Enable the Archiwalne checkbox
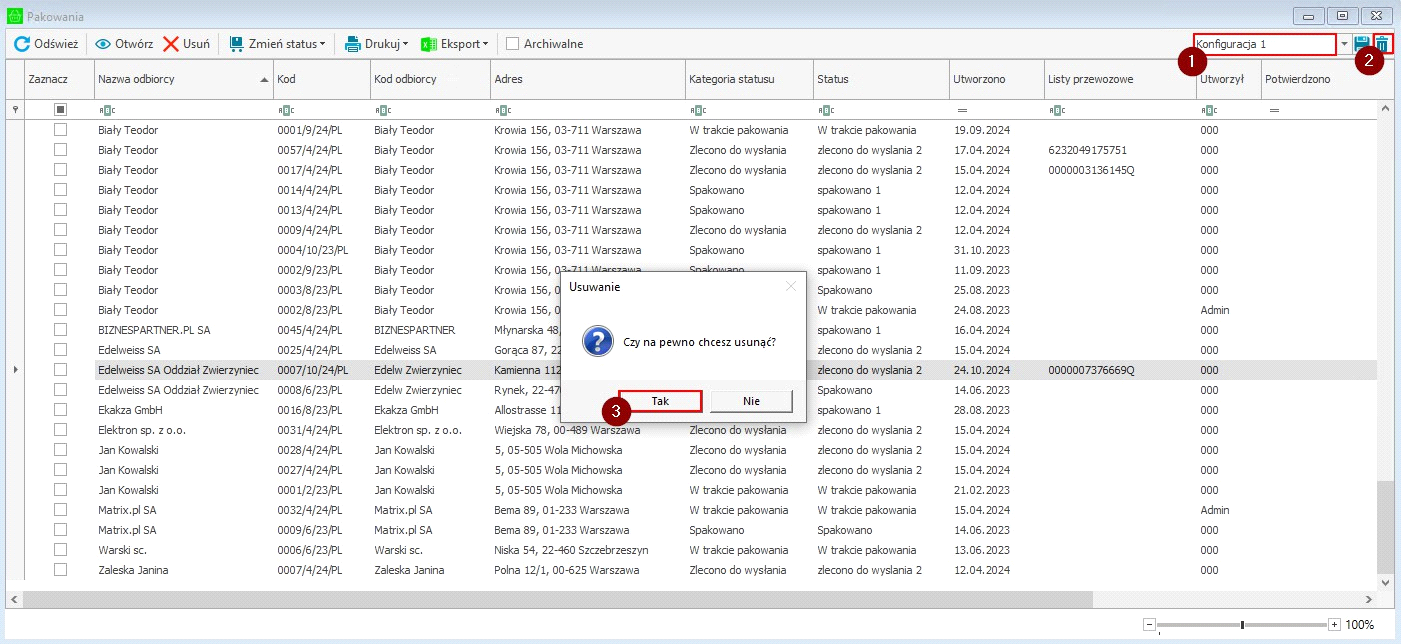 click(512, 44)
